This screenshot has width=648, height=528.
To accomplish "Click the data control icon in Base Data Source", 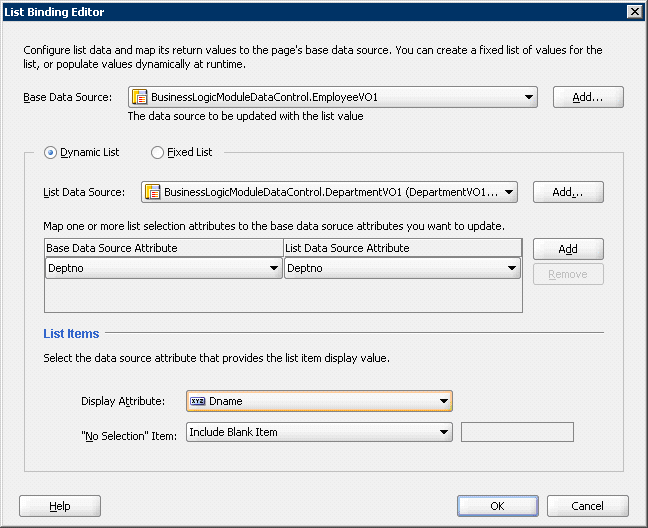I will tap(140, 98).
